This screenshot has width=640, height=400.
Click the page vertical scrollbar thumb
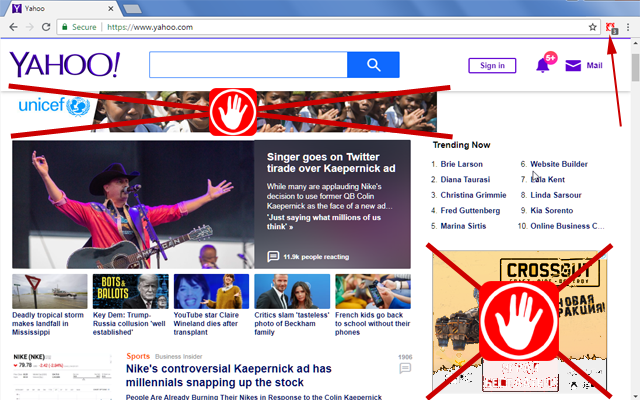(636, 67)
